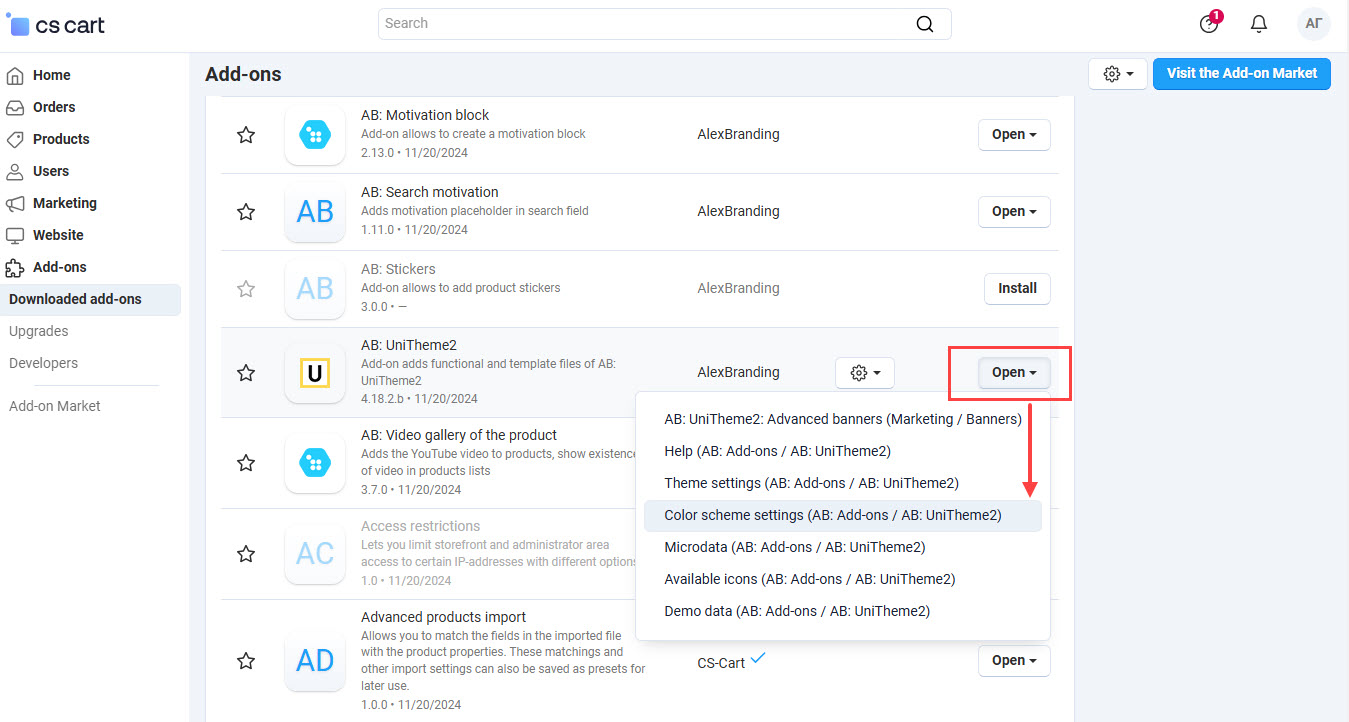Install the AB: Stickers add-on
Image resolution: width=1349 pixels, height=722 pixels.
coord(1017,288)
